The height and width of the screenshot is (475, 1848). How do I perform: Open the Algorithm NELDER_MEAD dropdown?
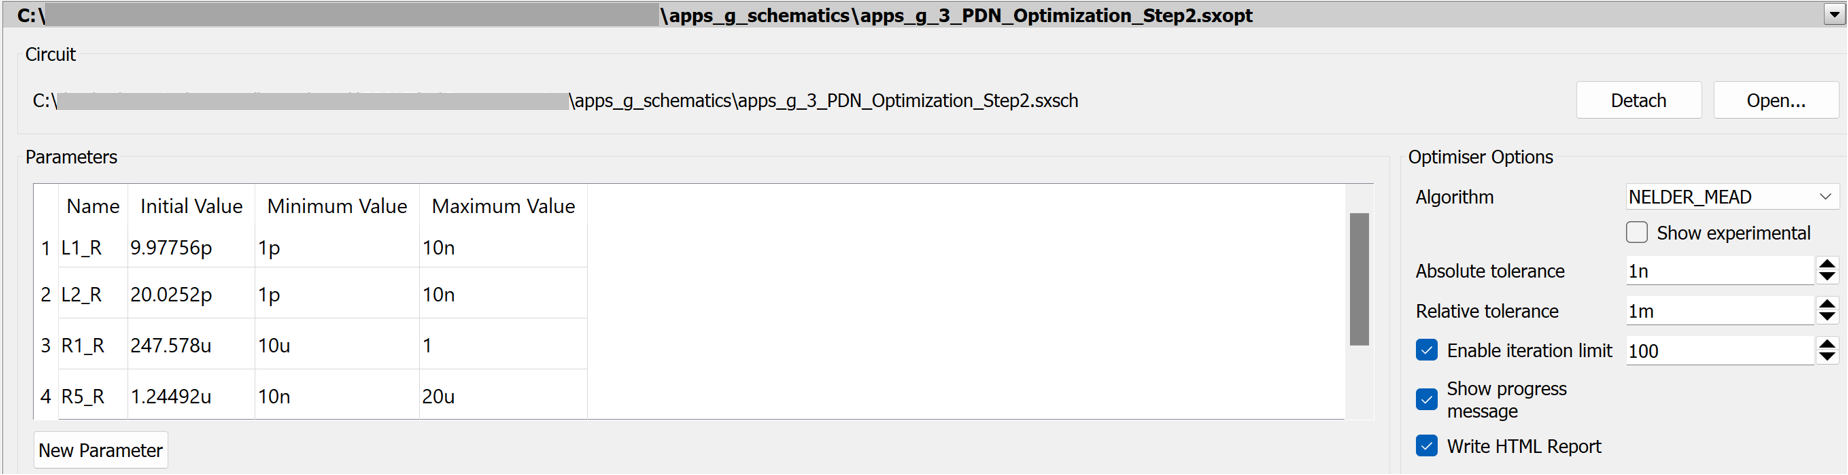point(1730,197)
